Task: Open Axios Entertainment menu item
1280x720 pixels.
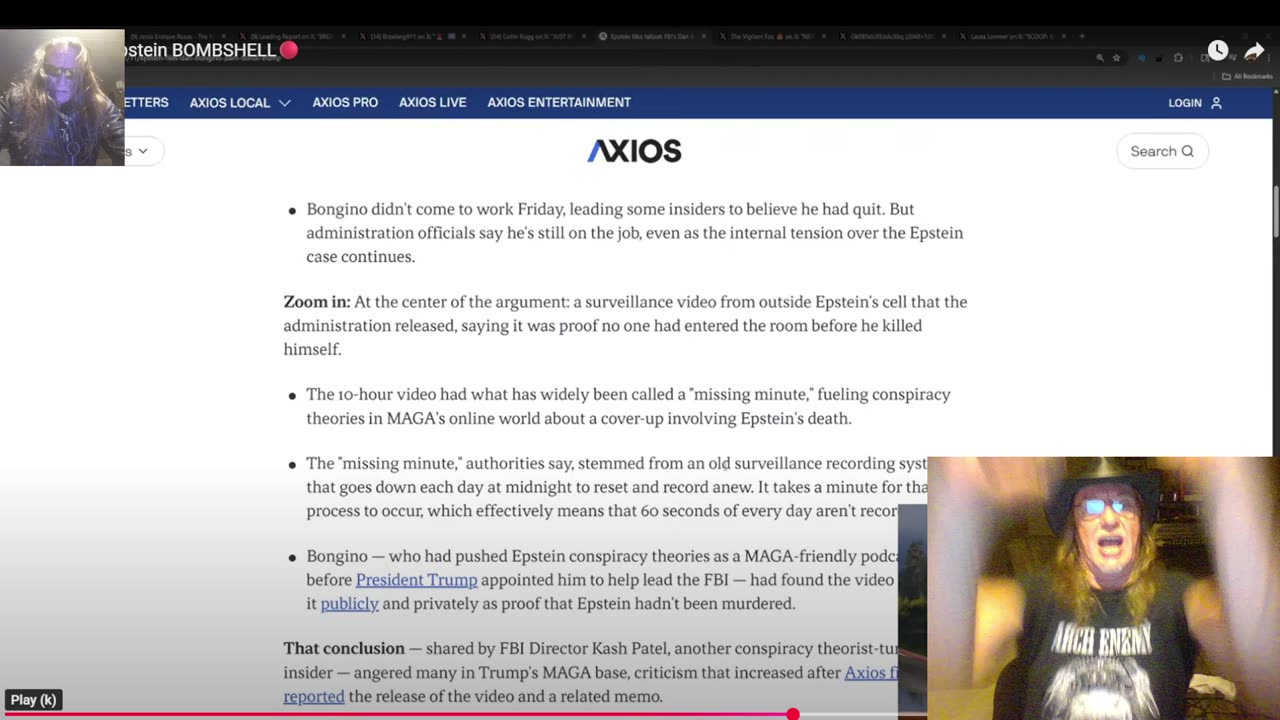Action: pyautogui.click(x=559, y=102)
